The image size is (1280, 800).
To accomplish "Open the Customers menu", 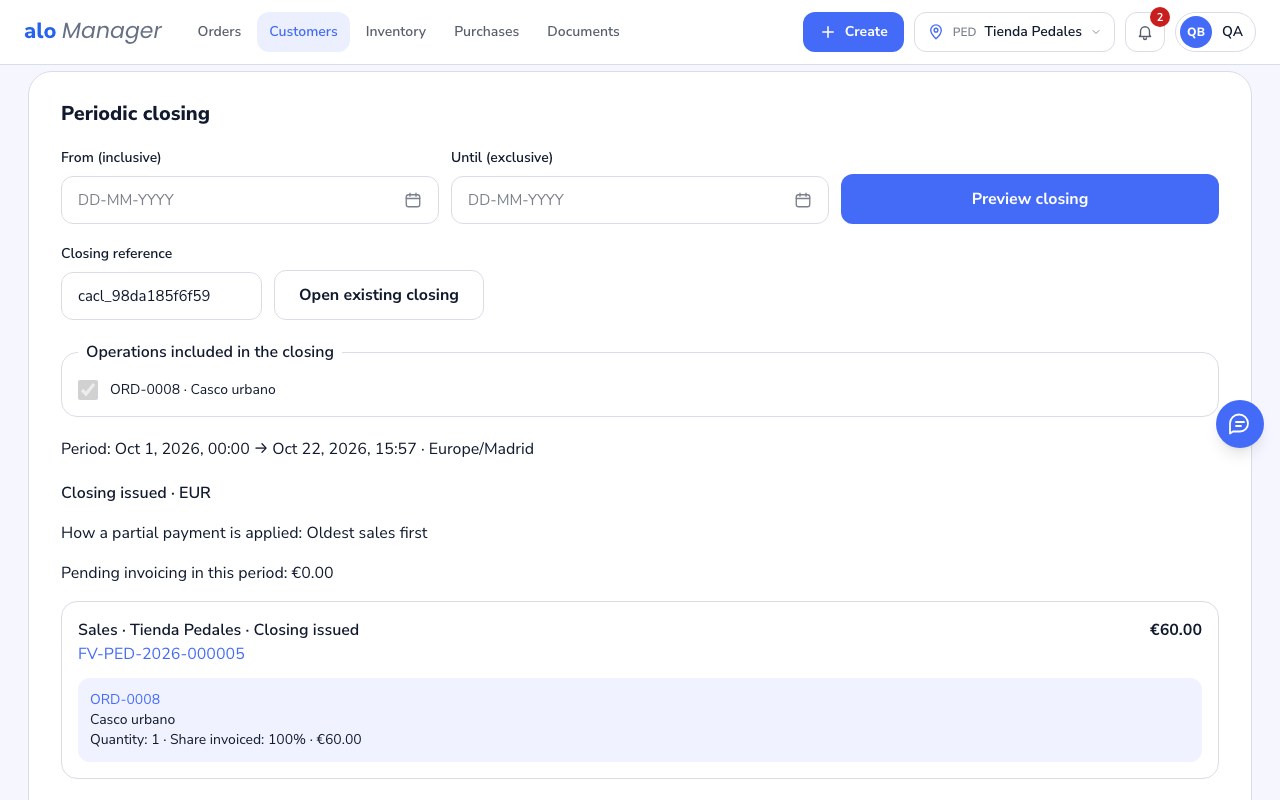I will coord(303,32).
